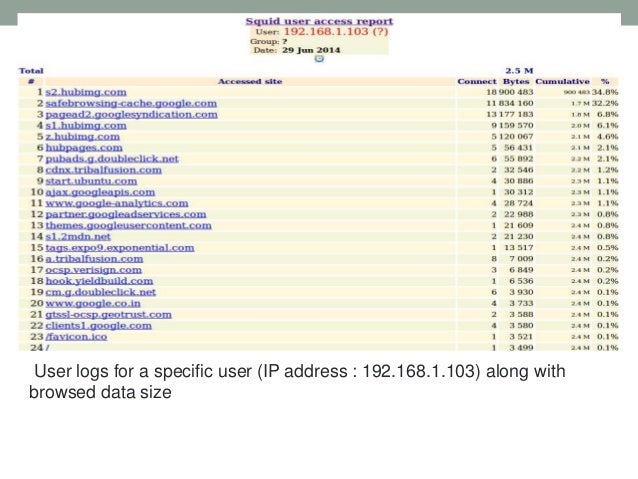The width and height of the screenshot is (638, 479).
Task: Click bytes value 32 546 in row 8
Action: click(x=521, y=170)
